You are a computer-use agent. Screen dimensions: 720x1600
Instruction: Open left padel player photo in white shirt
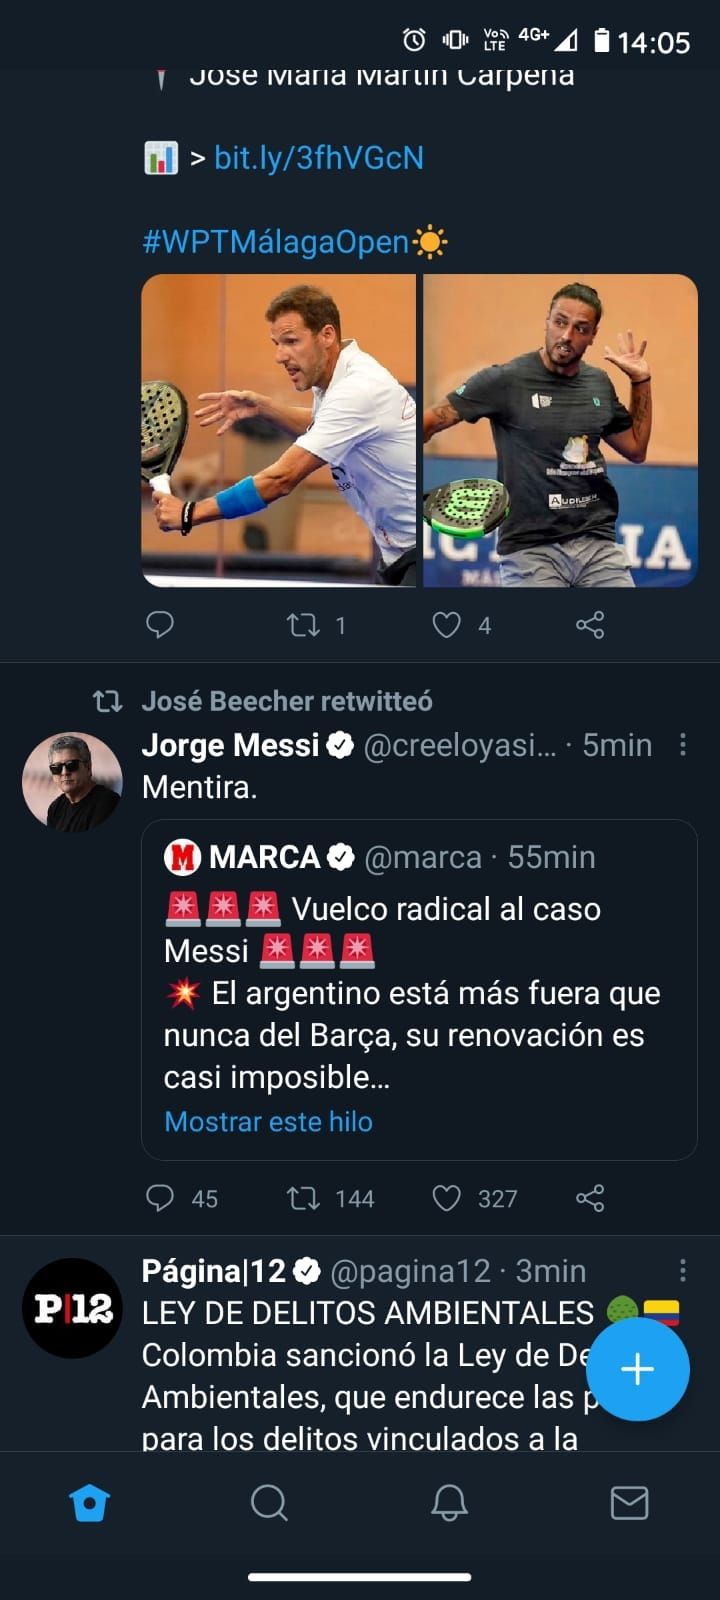[278, 430]
